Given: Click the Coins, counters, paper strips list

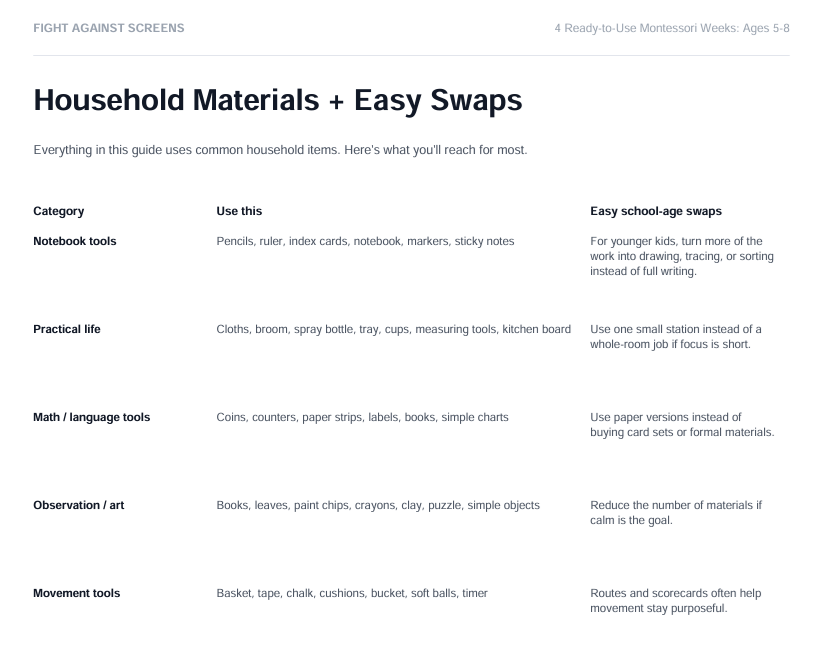Looking at the screenshot, I should pos(362,417).
